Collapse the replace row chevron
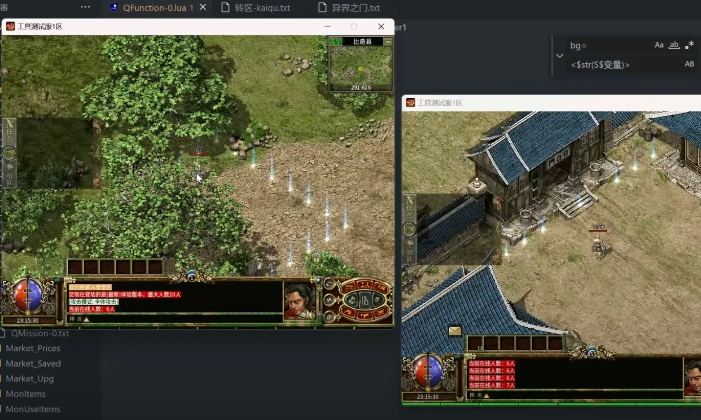Screen dimensions: 701x420 click(559, 55)
